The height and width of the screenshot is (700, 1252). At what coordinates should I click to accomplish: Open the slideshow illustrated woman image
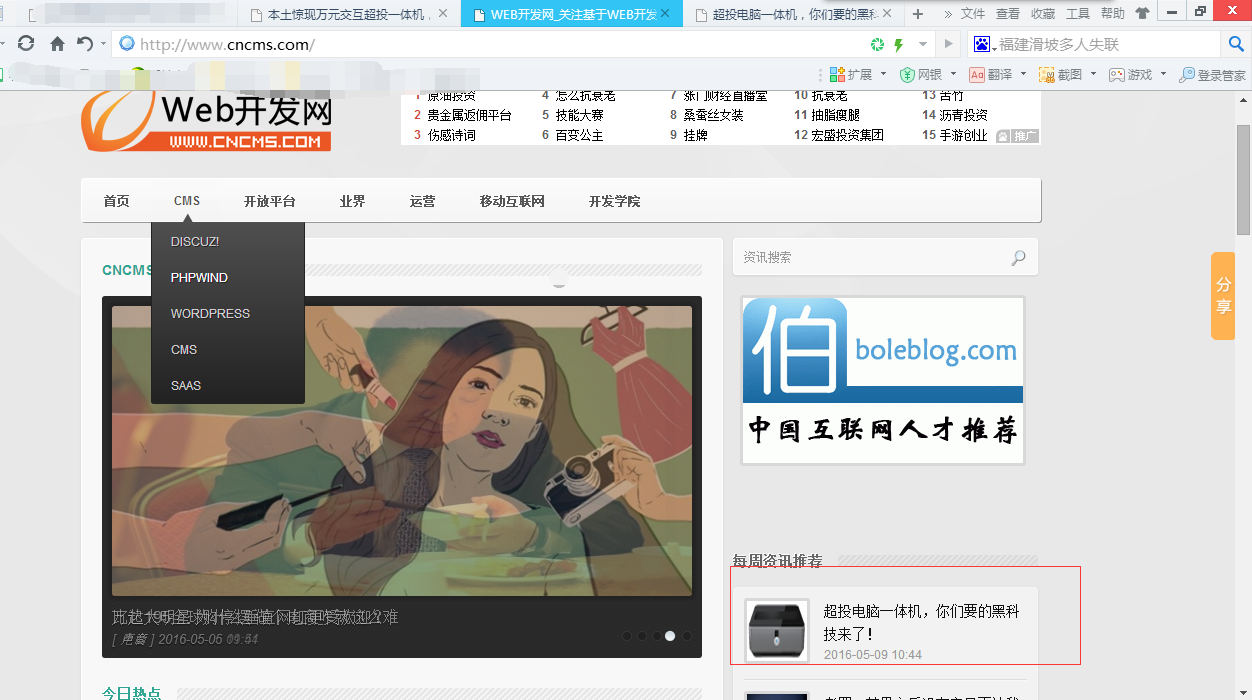point(402,451)
